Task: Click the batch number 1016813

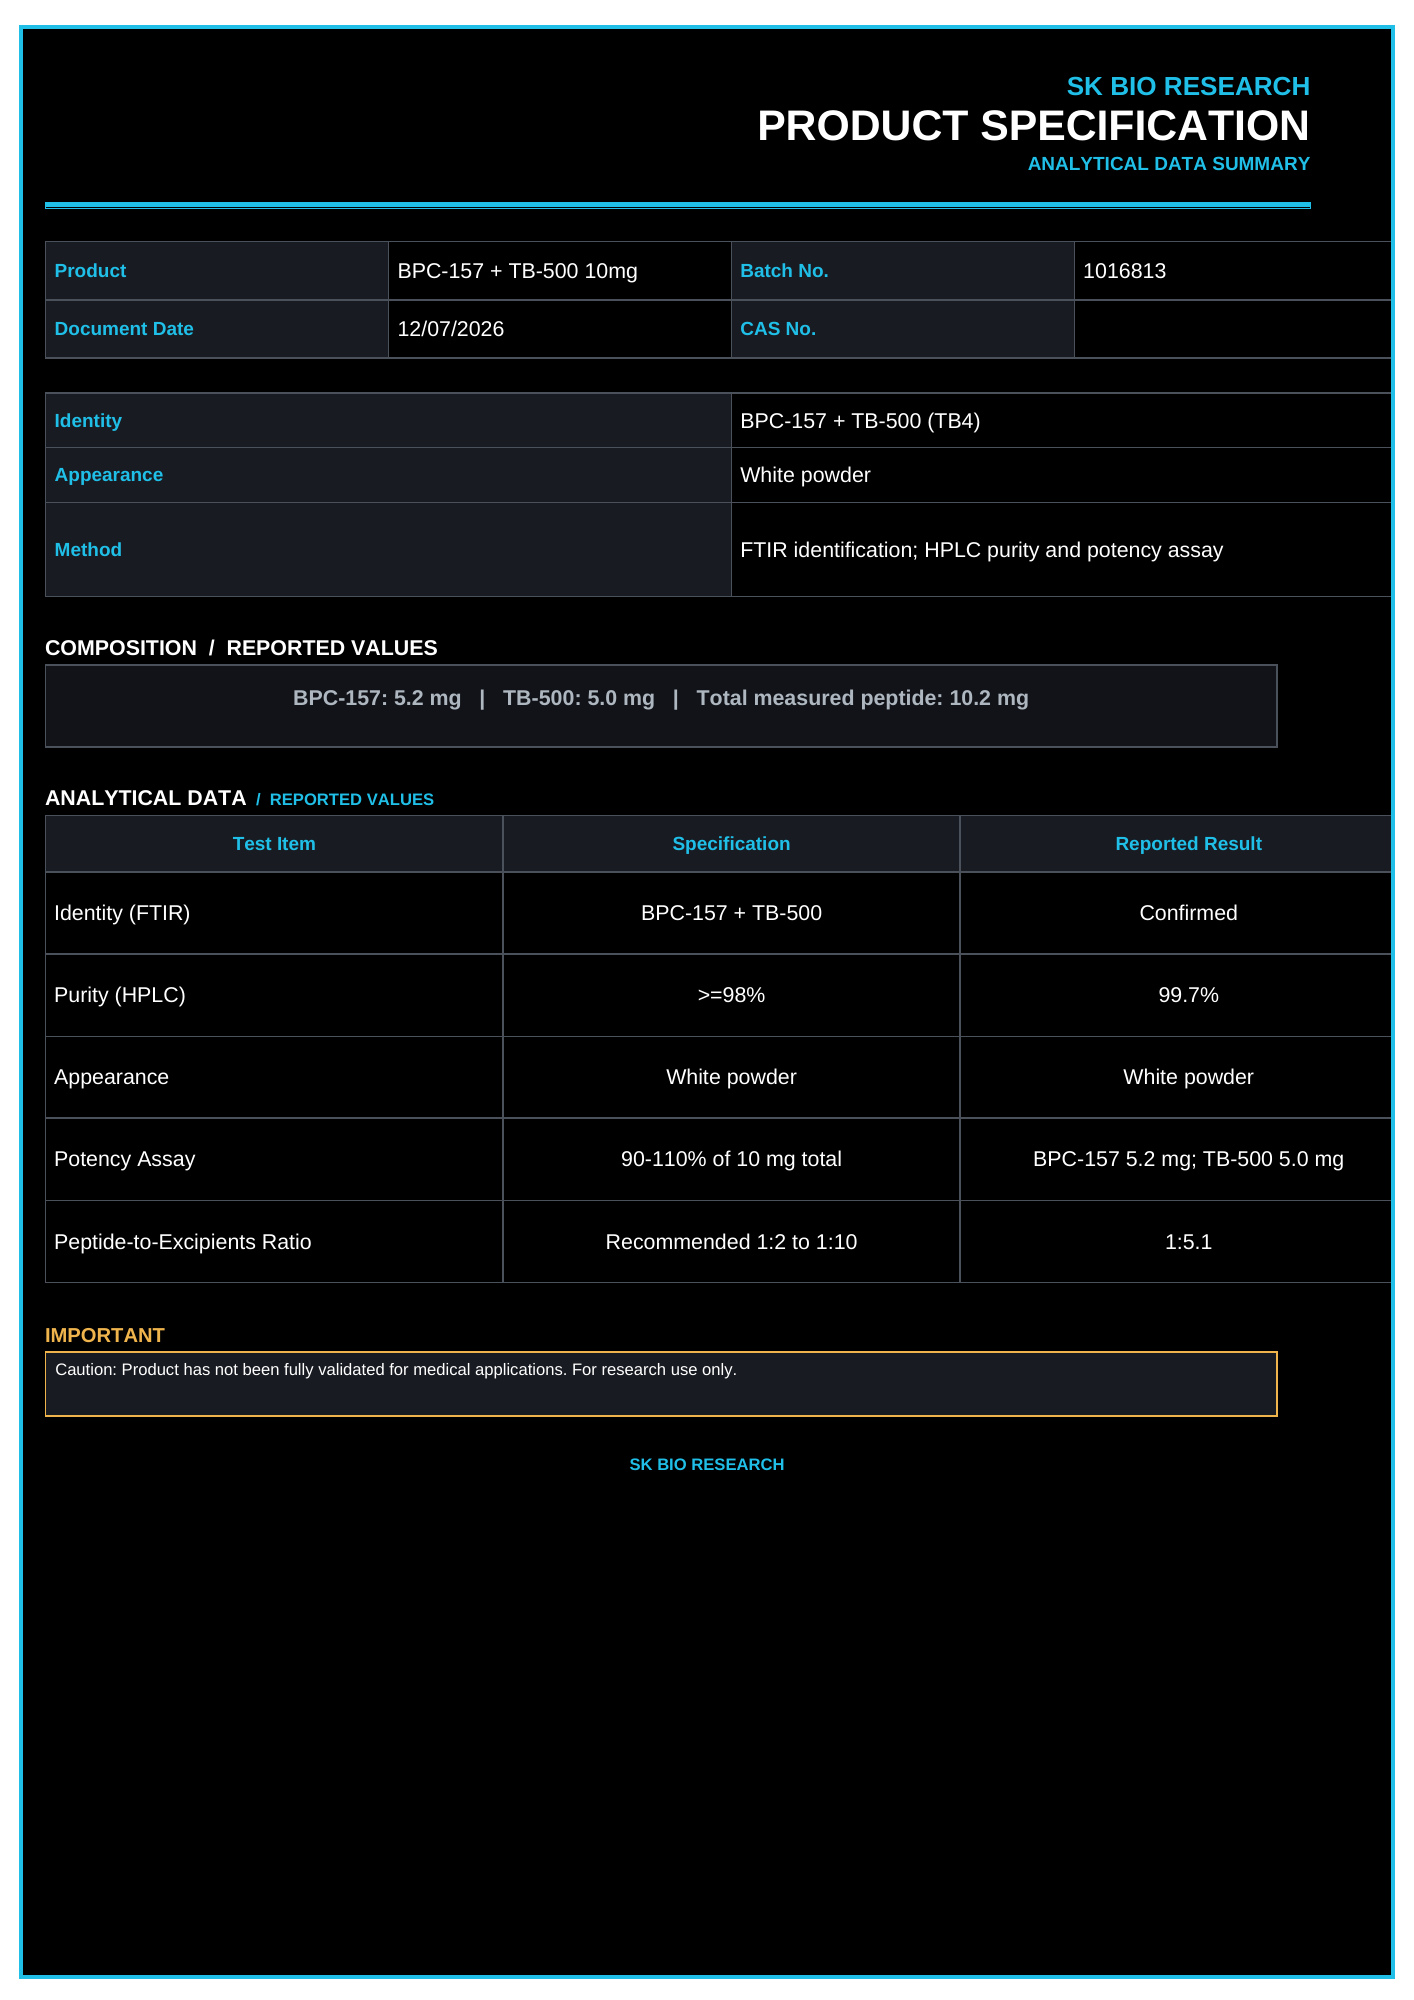Action: 1124,271
